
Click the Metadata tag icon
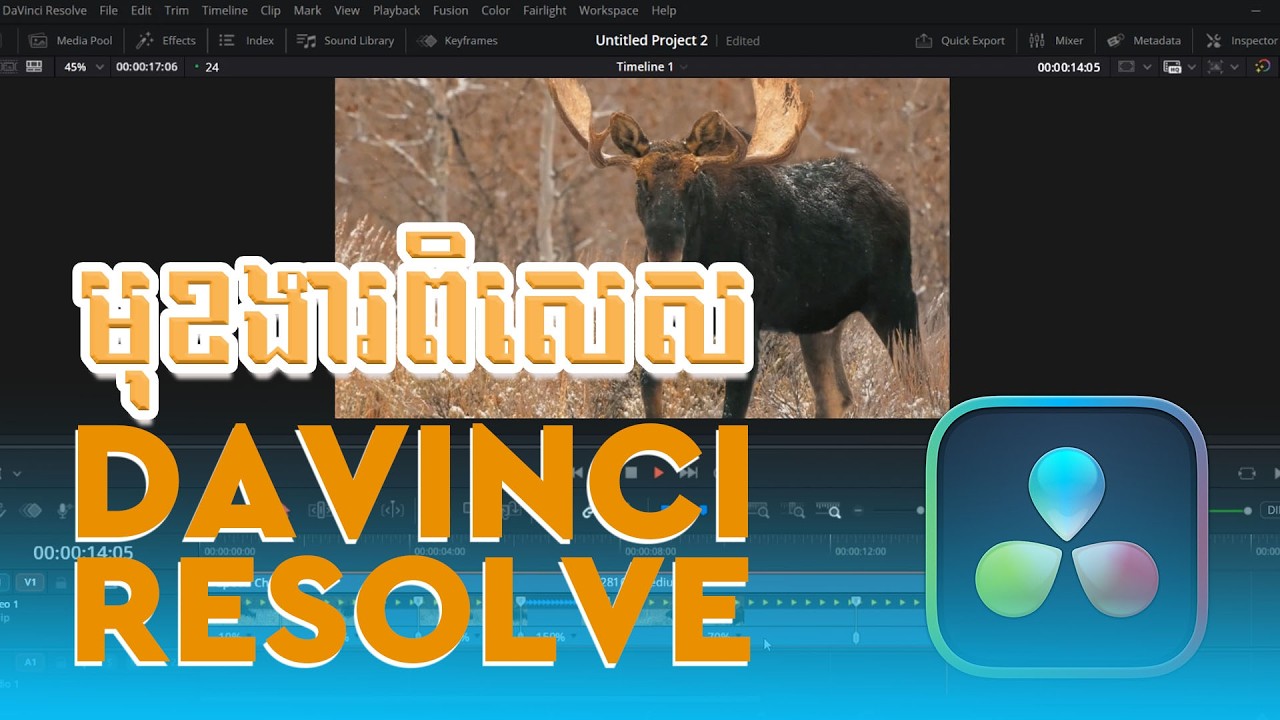tap(1115, 40)
